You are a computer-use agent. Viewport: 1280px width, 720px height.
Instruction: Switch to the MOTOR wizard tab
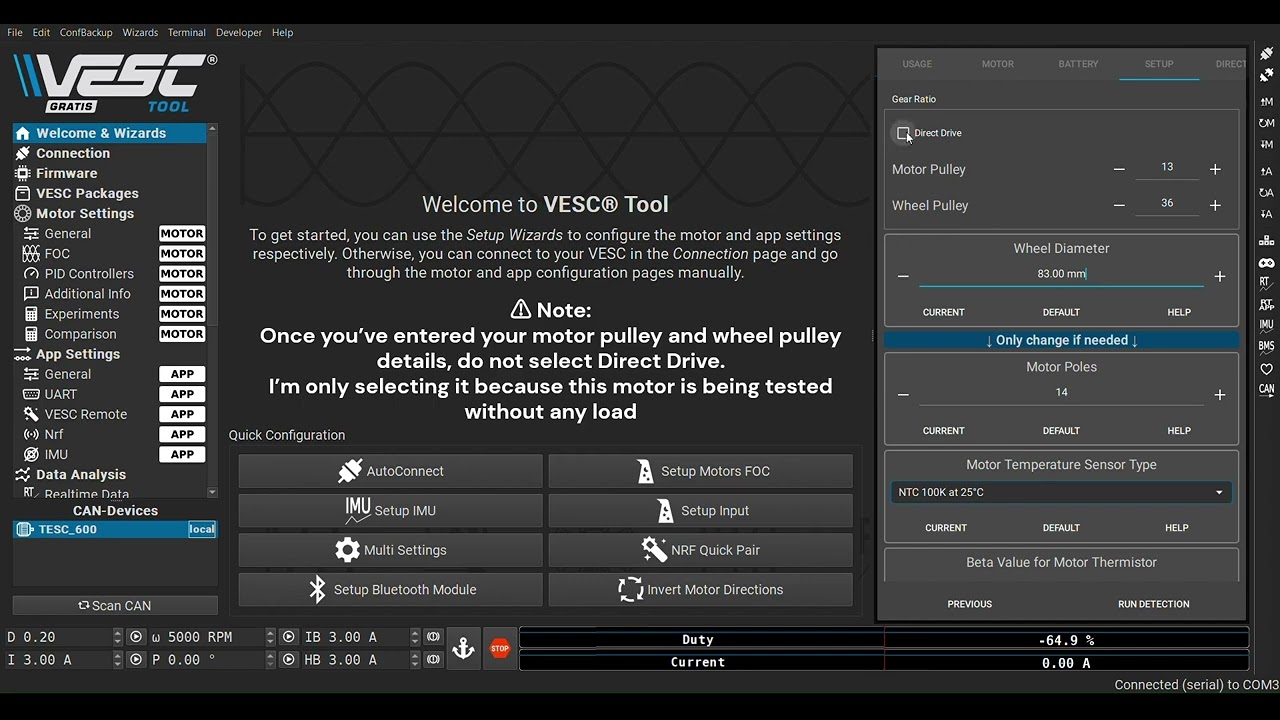tap(998, 64)
